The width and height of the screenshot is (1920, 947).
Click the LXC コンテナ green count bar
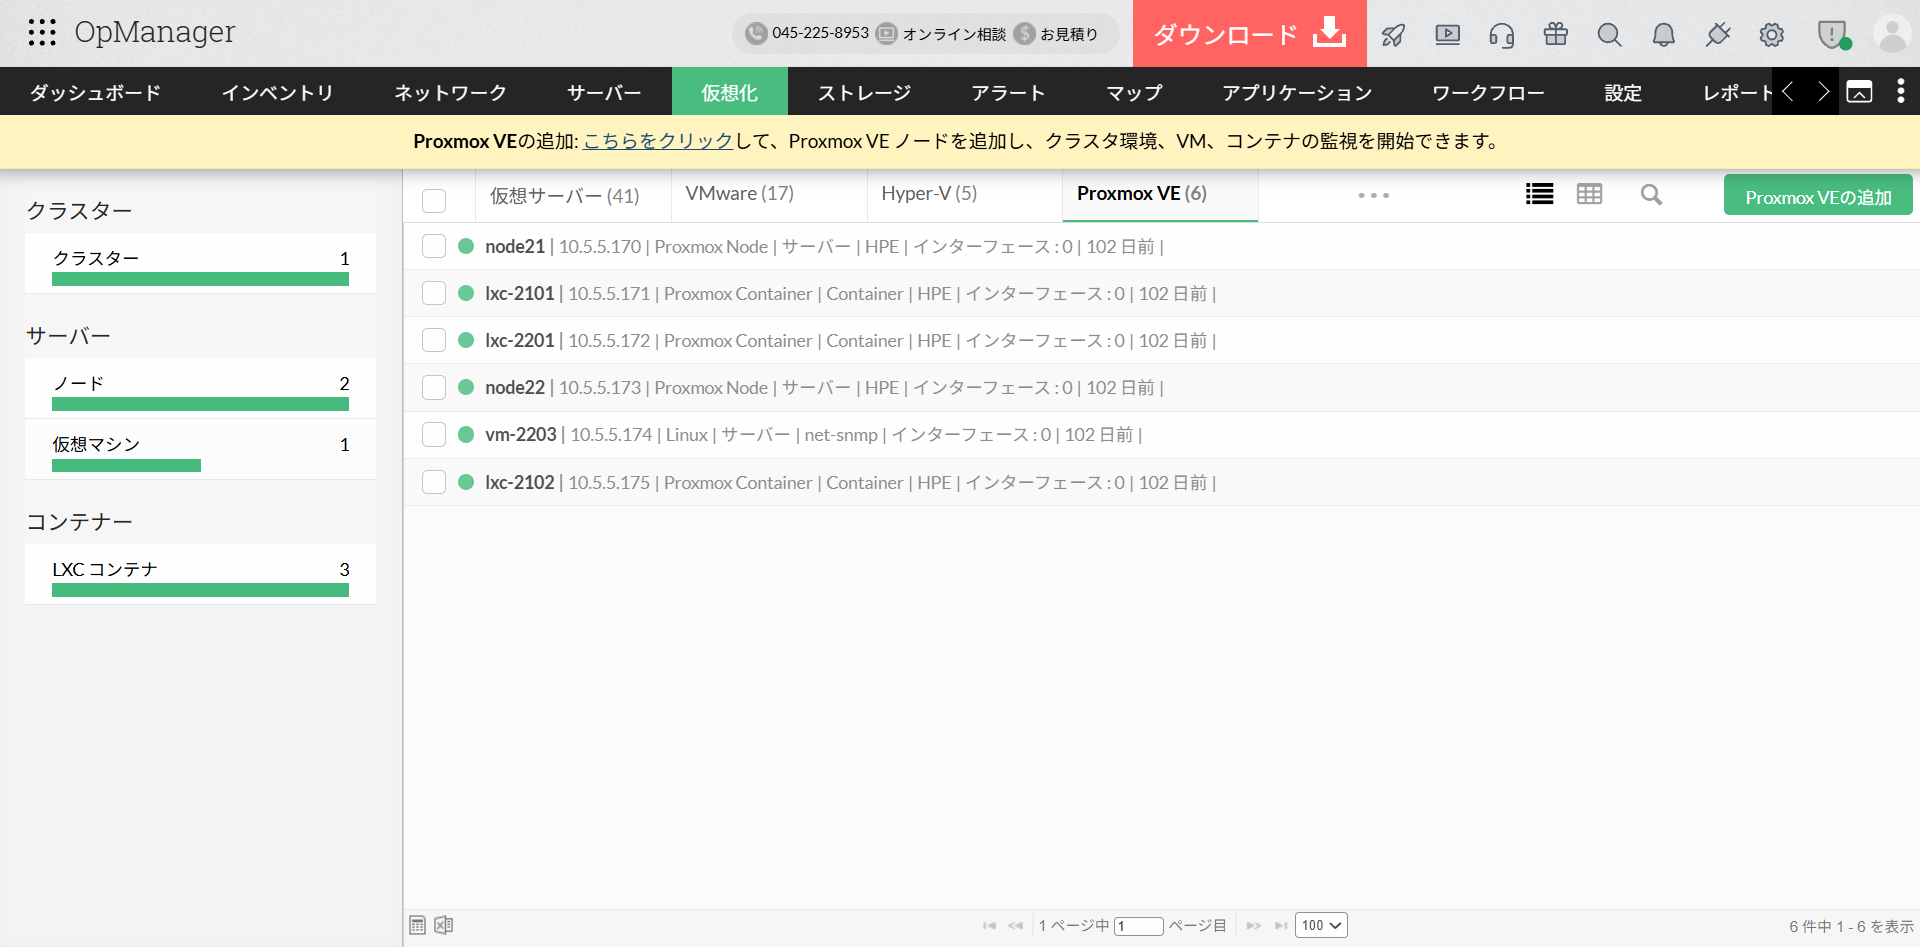click(200, 590)
